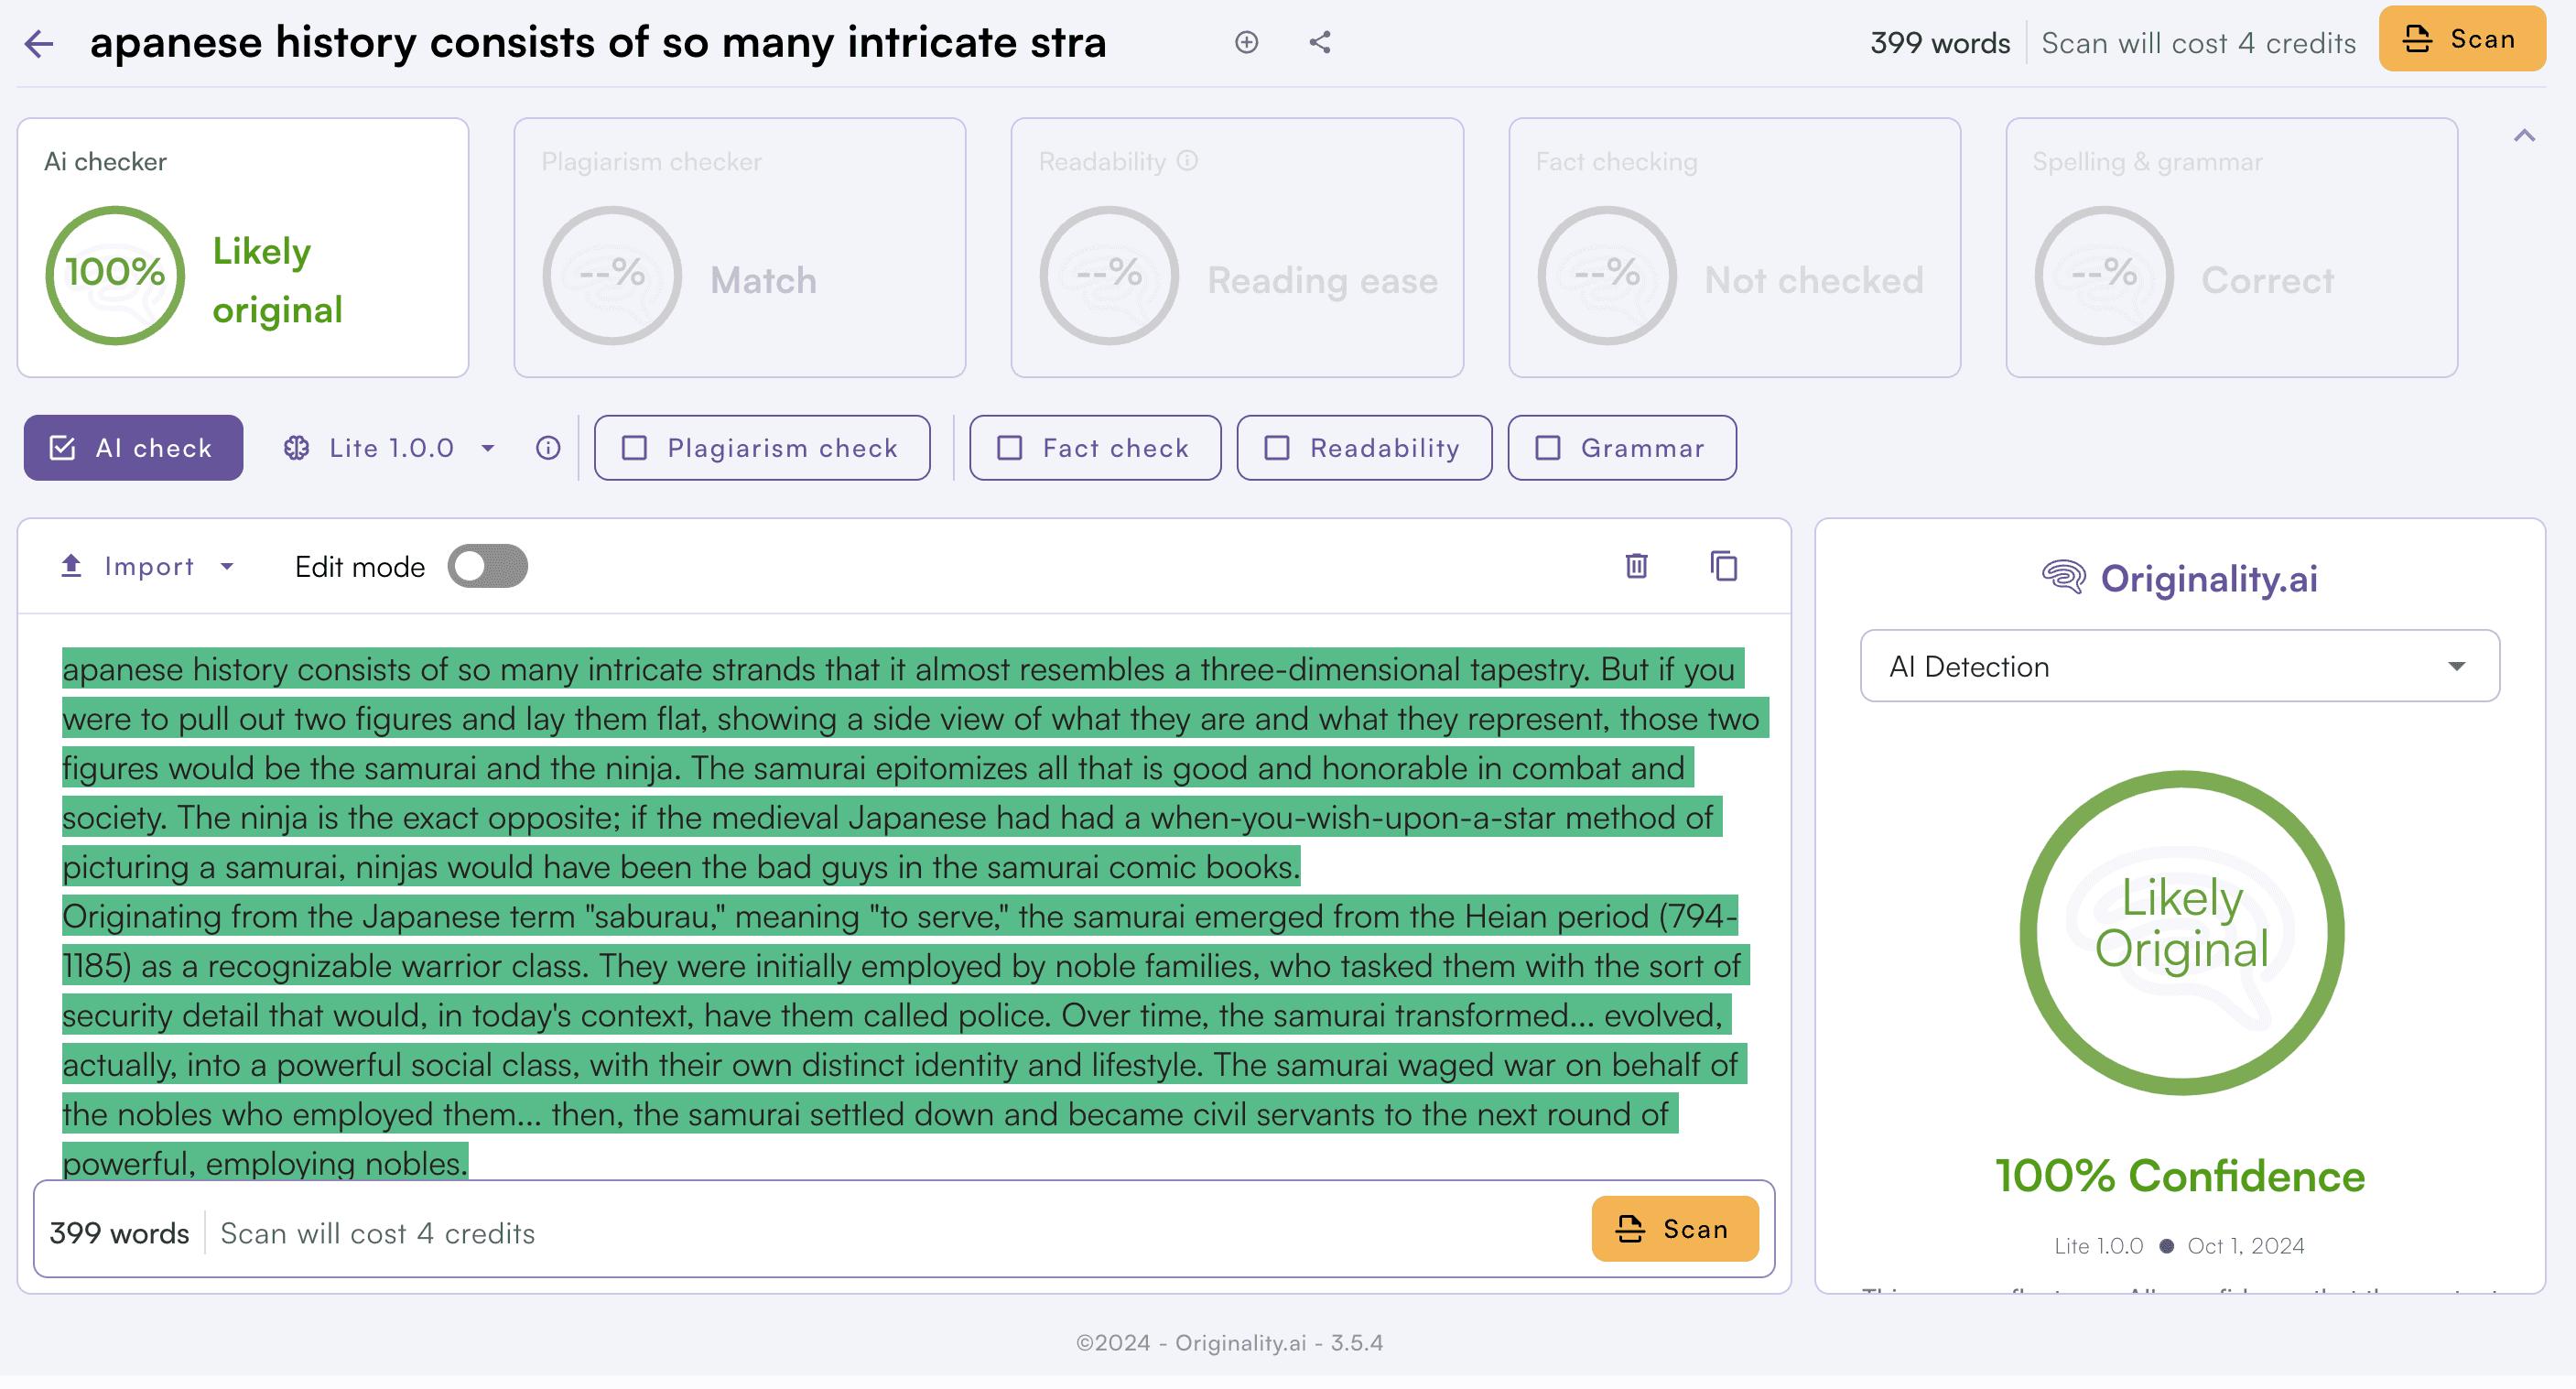
Task: Expand the Import menu
Action: coord(148,566)
